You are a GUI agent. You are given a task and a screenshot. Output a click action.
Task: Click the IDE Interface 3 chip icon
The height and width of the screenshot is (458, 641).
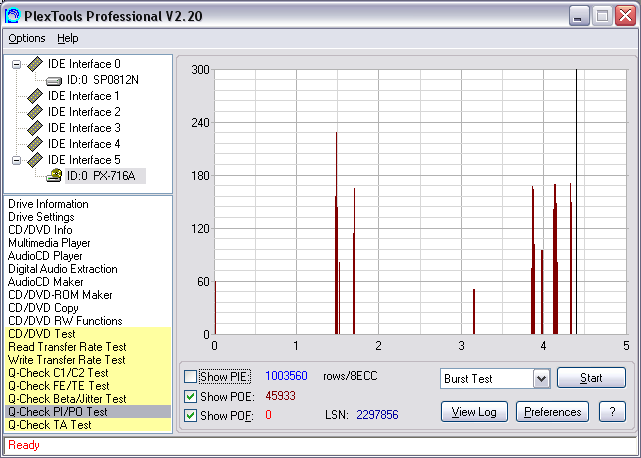(35, 128)
